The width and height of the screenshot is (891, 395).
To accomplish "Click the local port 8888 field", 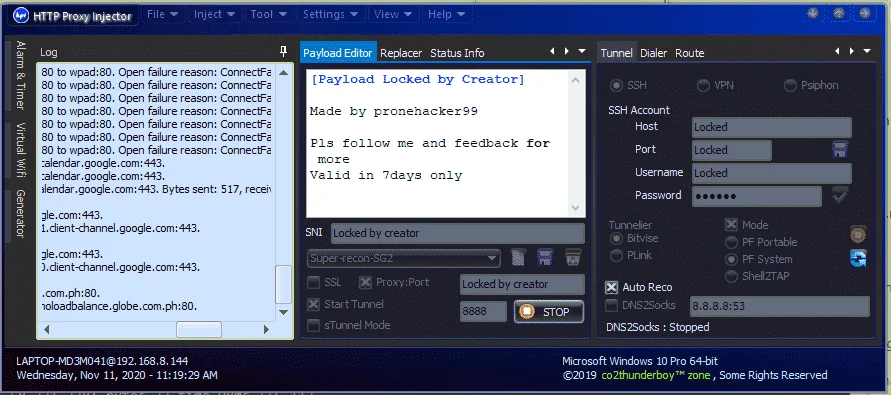I will 483,312.
